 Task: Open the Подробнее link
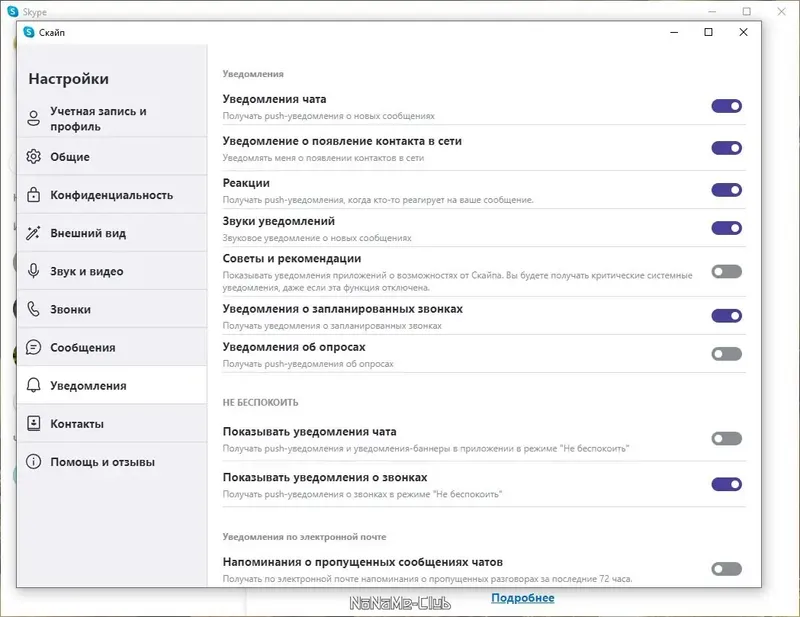pos(524,597)
